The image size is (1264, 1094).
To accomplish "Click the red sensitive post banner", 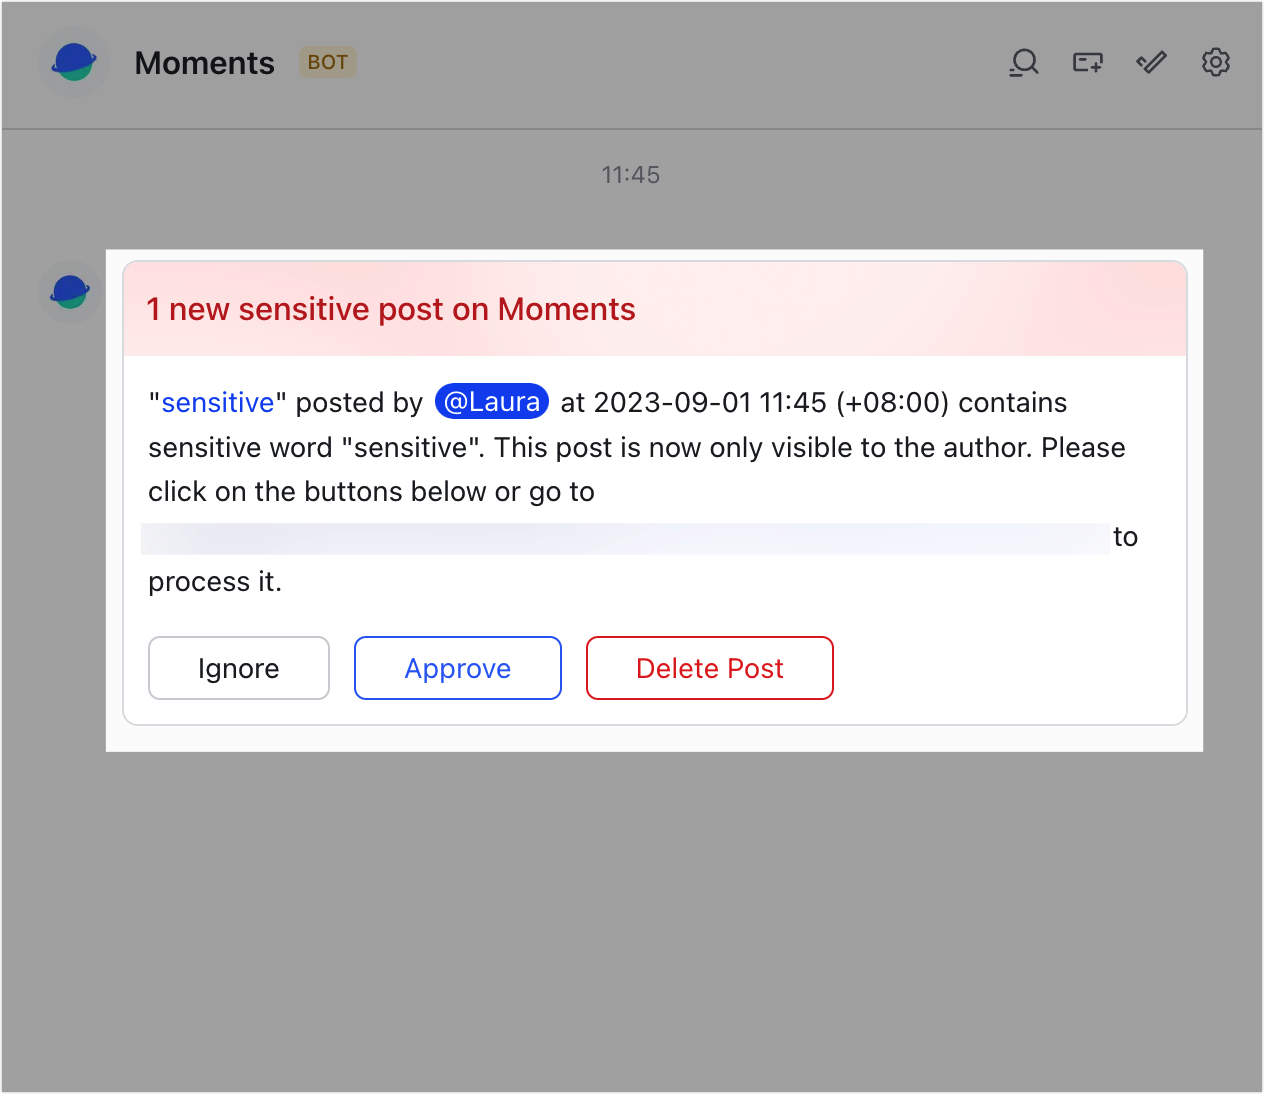I will (654, 308).
